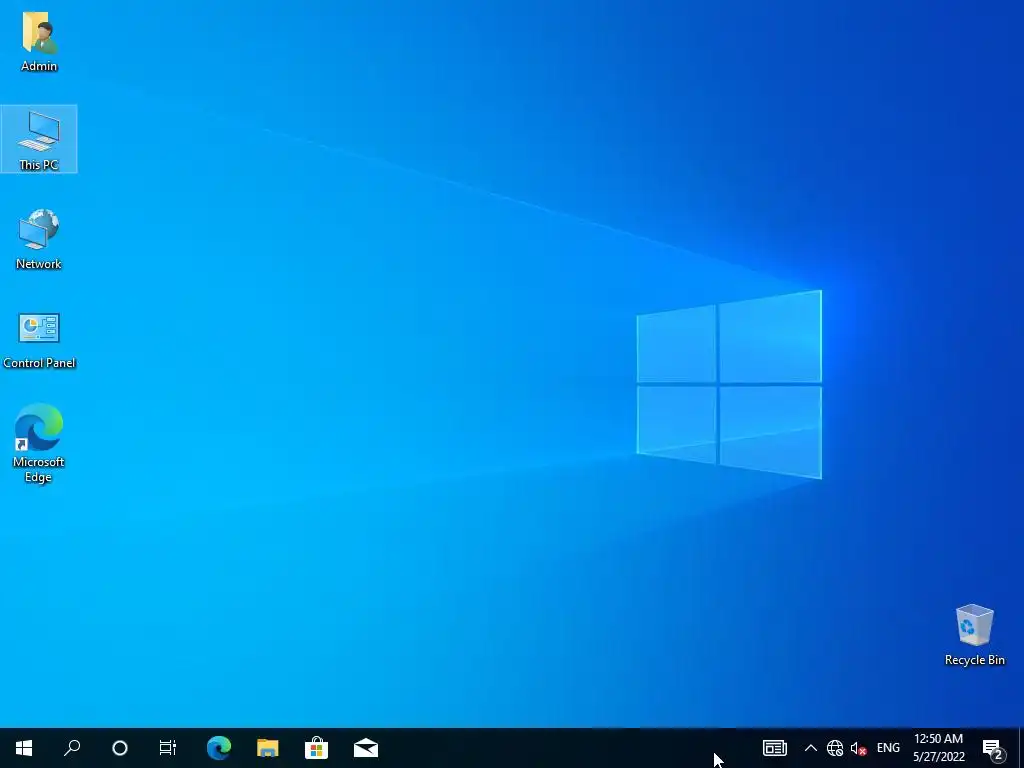Select the Network desktop icon
1024x768 pixels.
pos(39,239)
